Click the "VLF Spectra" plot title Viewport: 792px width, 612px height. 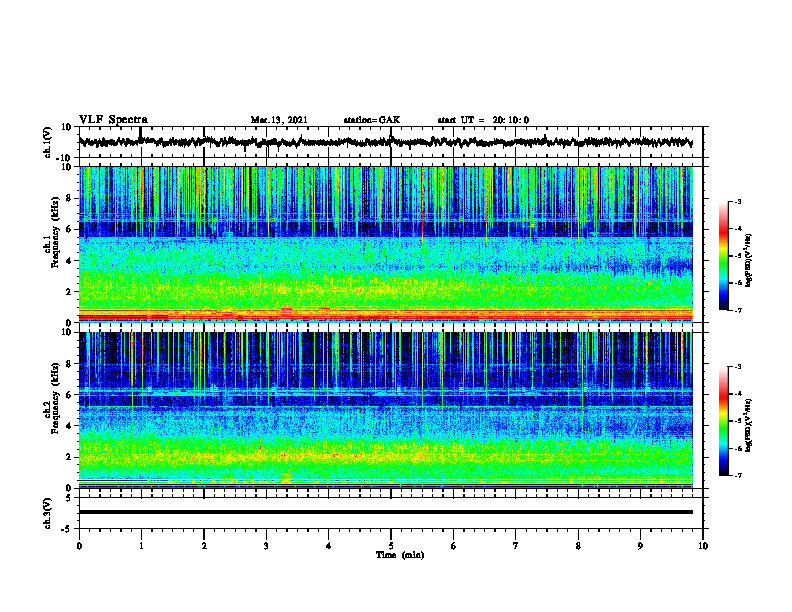[113, 120]
